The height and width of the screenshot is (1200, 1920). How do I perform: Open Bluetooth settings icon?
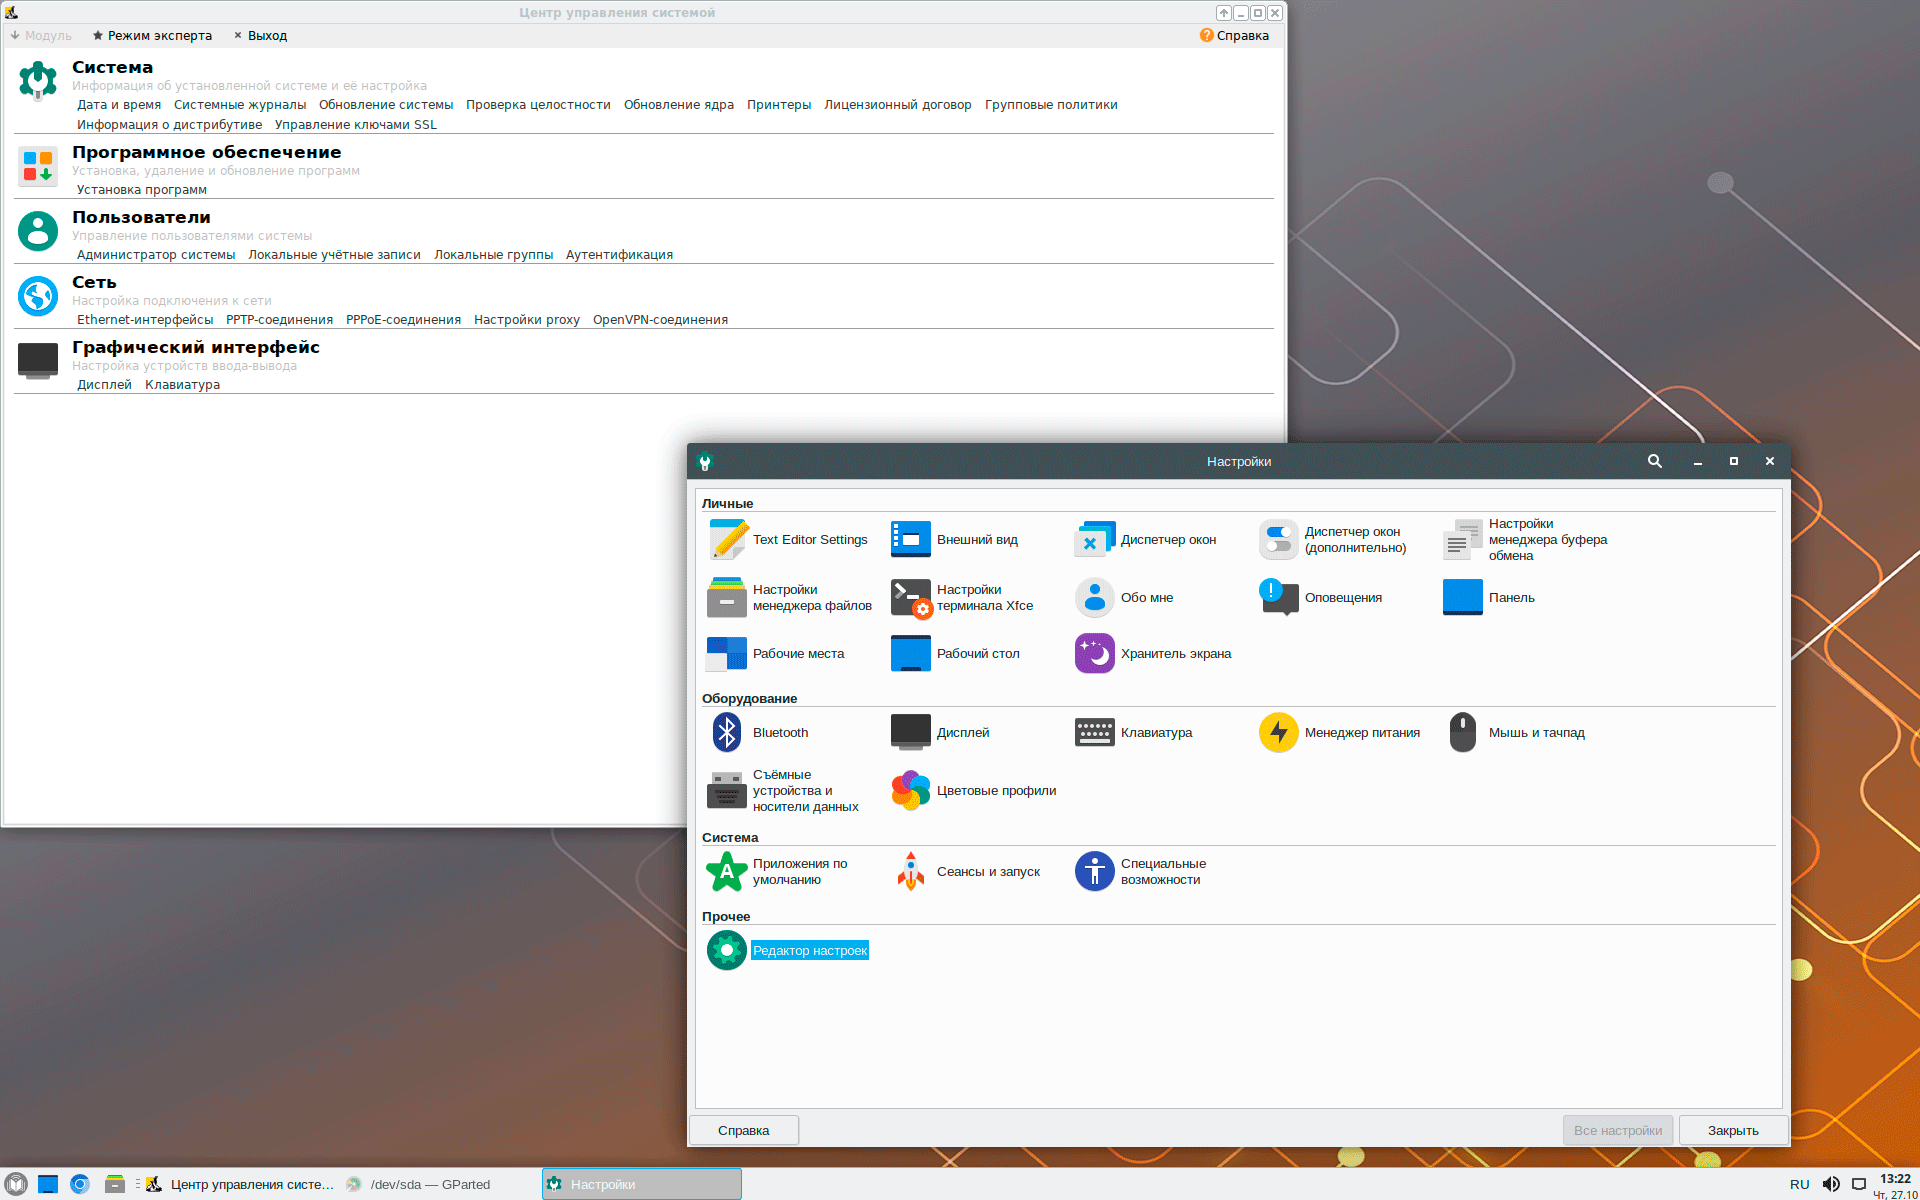[727, 733]
